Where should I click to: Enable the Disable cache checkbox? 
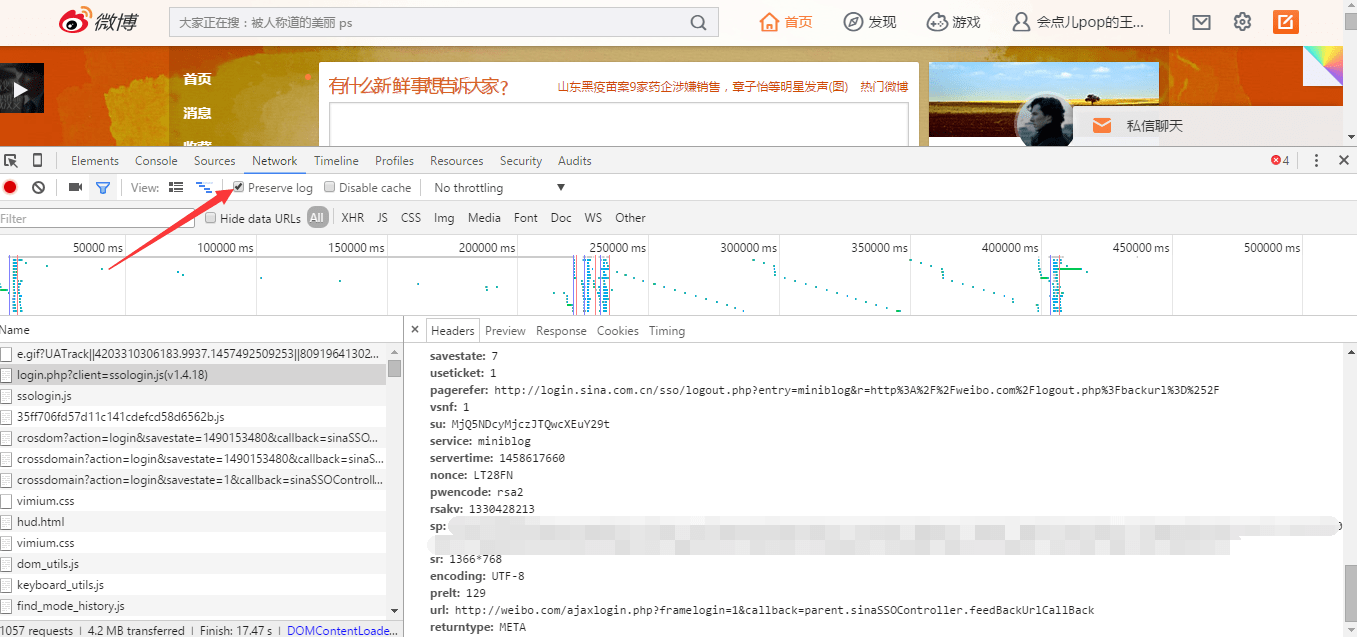pos(329,187)
